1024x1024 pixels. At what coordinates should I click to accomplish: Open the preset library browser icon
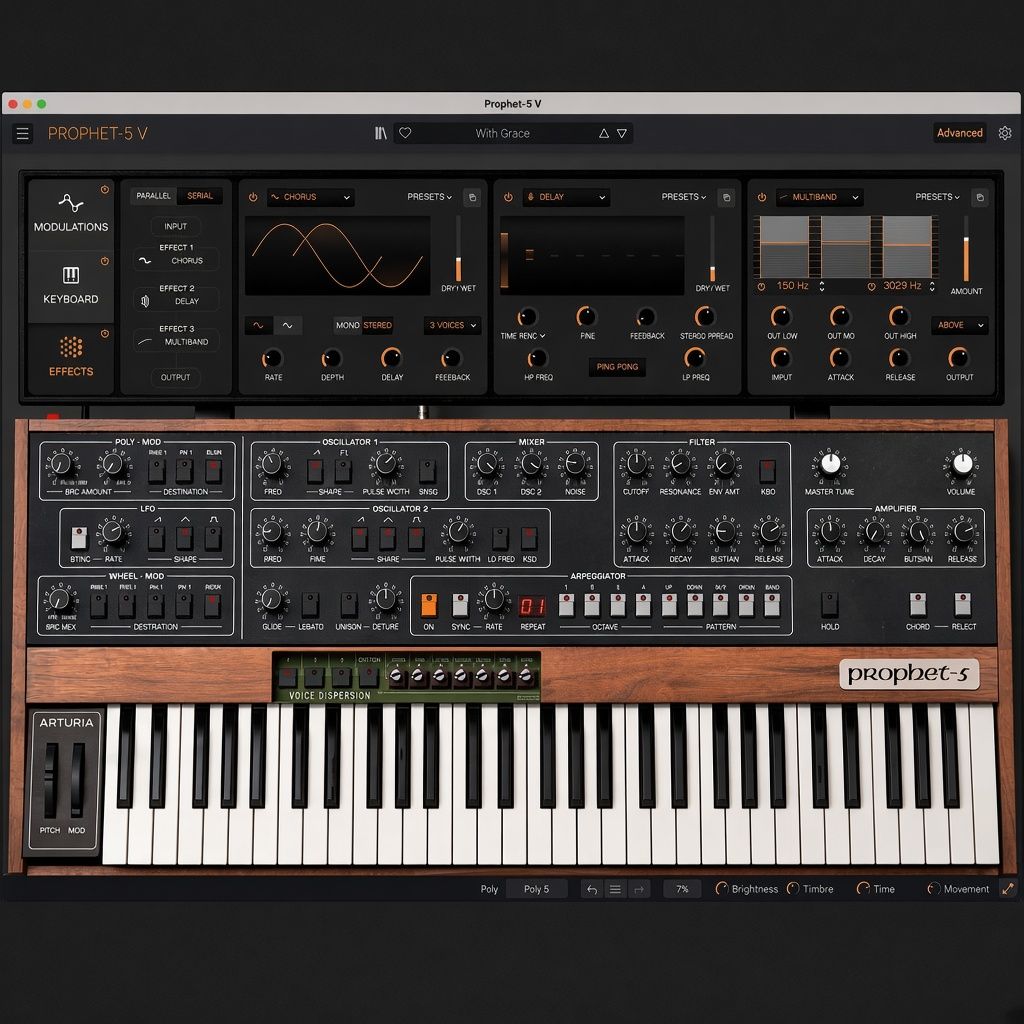click(x=381, y=133)
